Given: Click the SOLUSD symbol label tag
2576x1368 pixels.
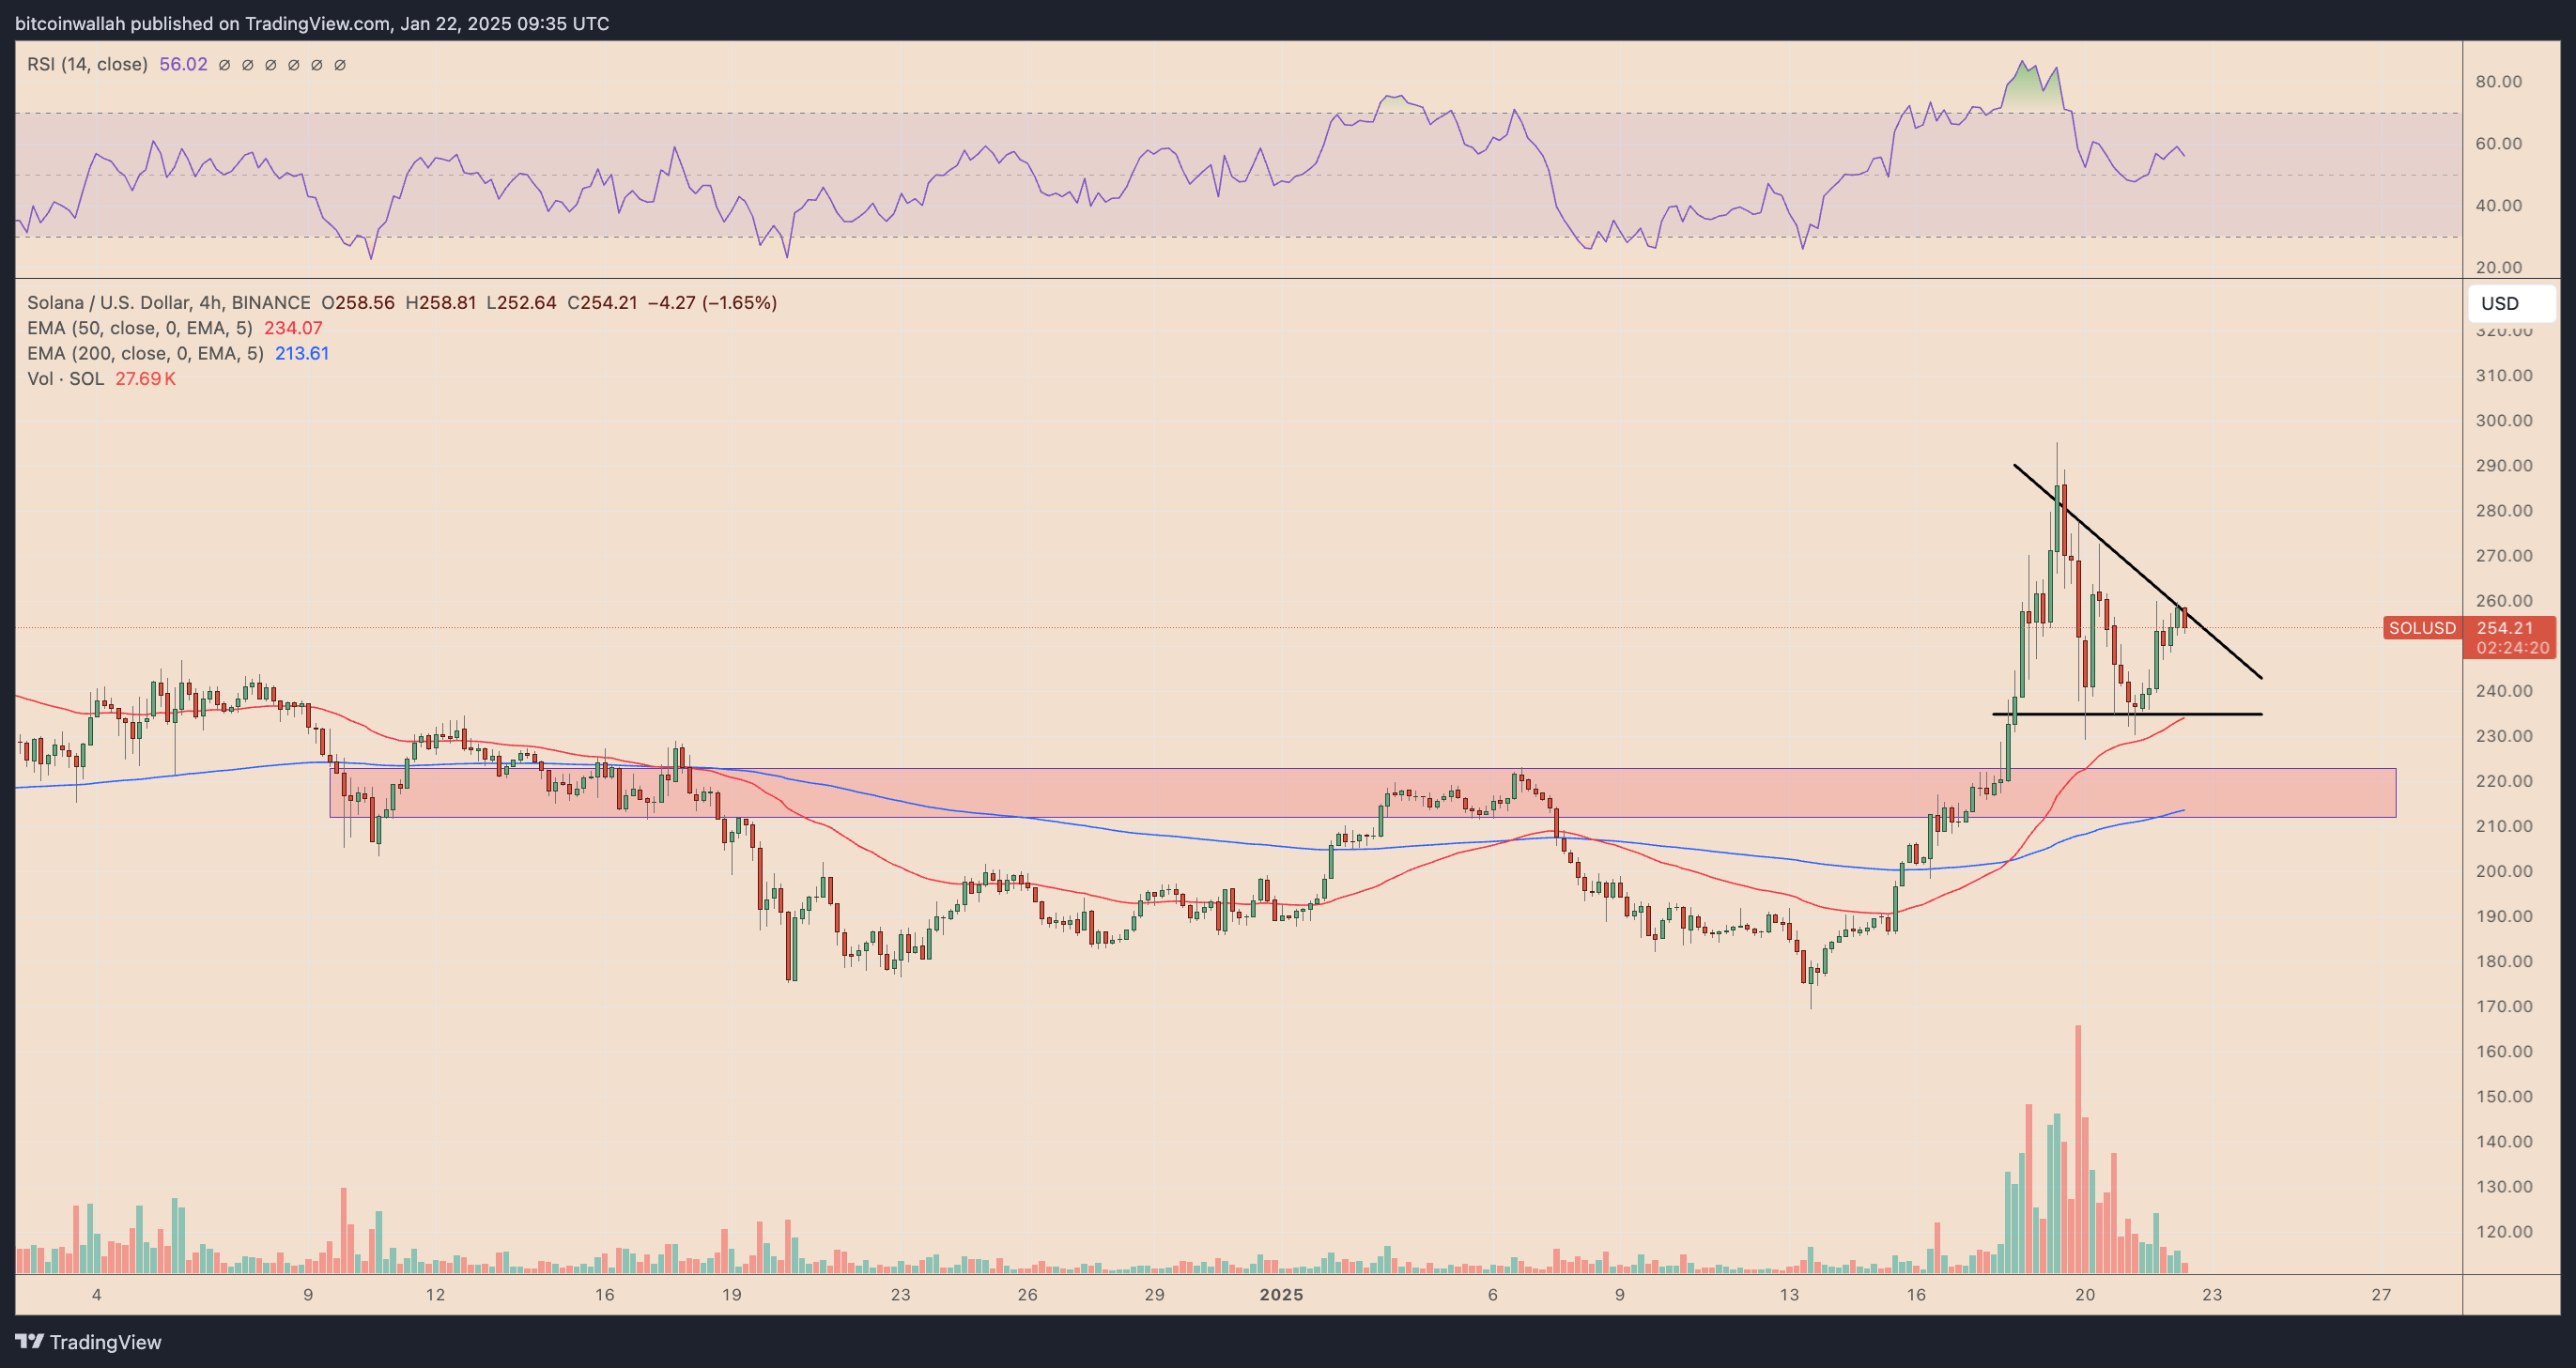Looking at the screenshot, I should coord(2422,628).
